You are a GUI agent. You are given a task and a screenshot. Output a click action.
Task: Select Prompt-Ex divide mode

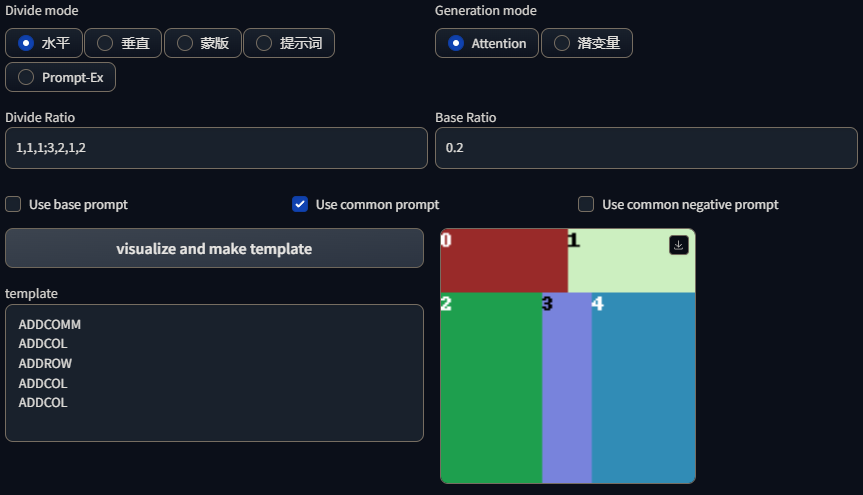coord(61,77)
